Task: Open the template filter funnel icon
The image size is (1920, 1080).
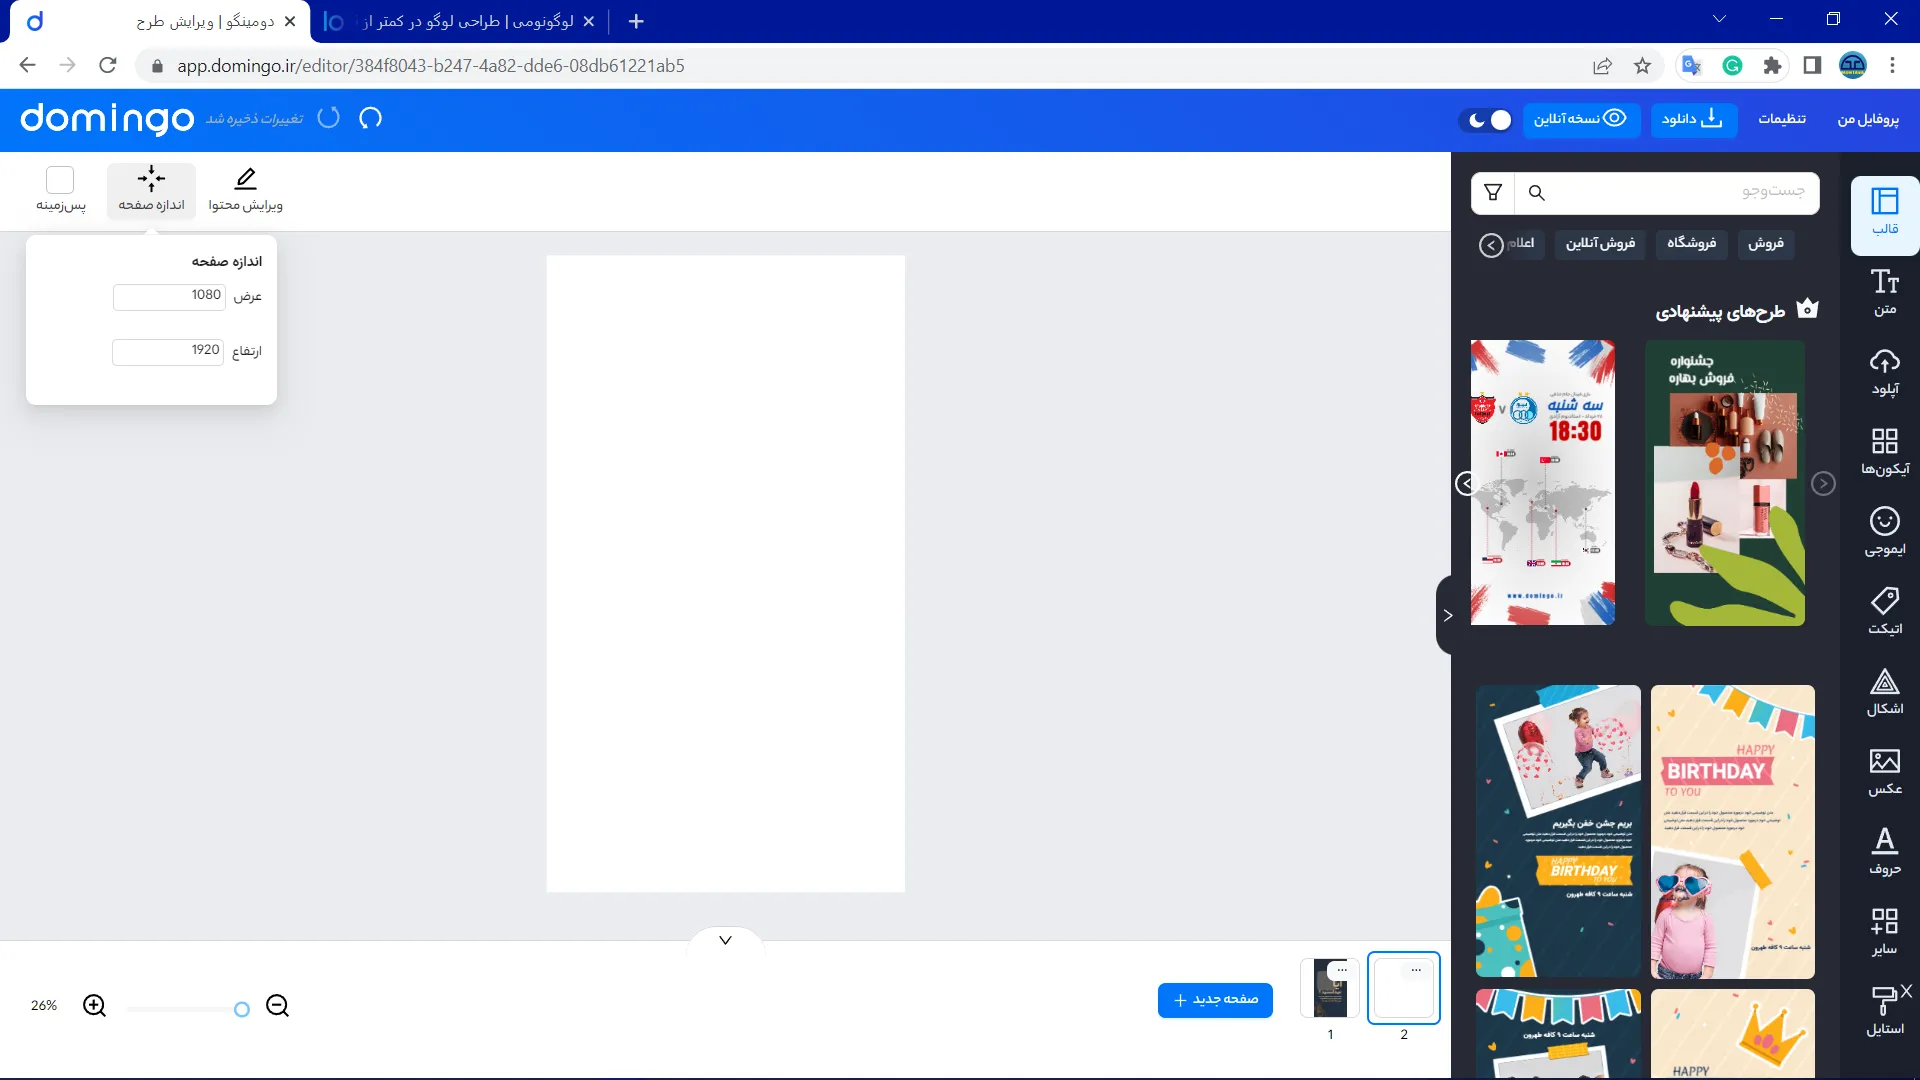Action: [1493, 193]
